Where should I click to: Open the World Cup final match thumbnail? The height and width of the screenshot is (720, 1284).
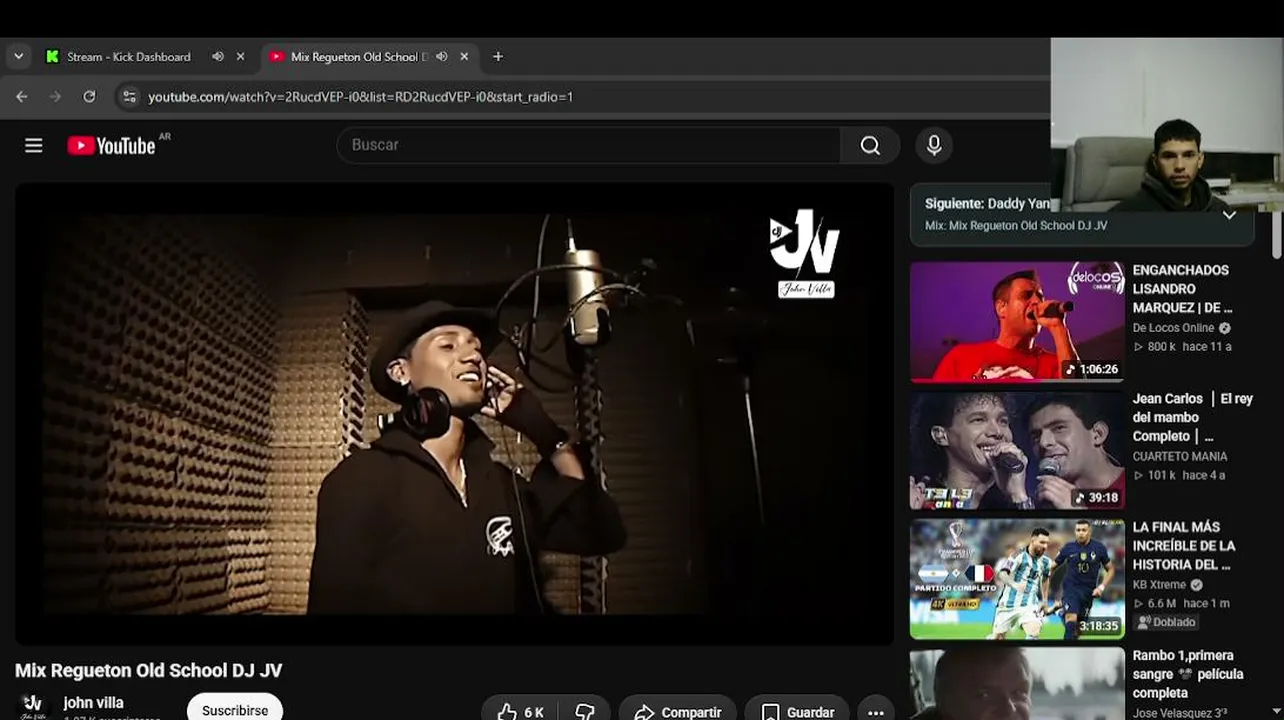coord(1017,579)
